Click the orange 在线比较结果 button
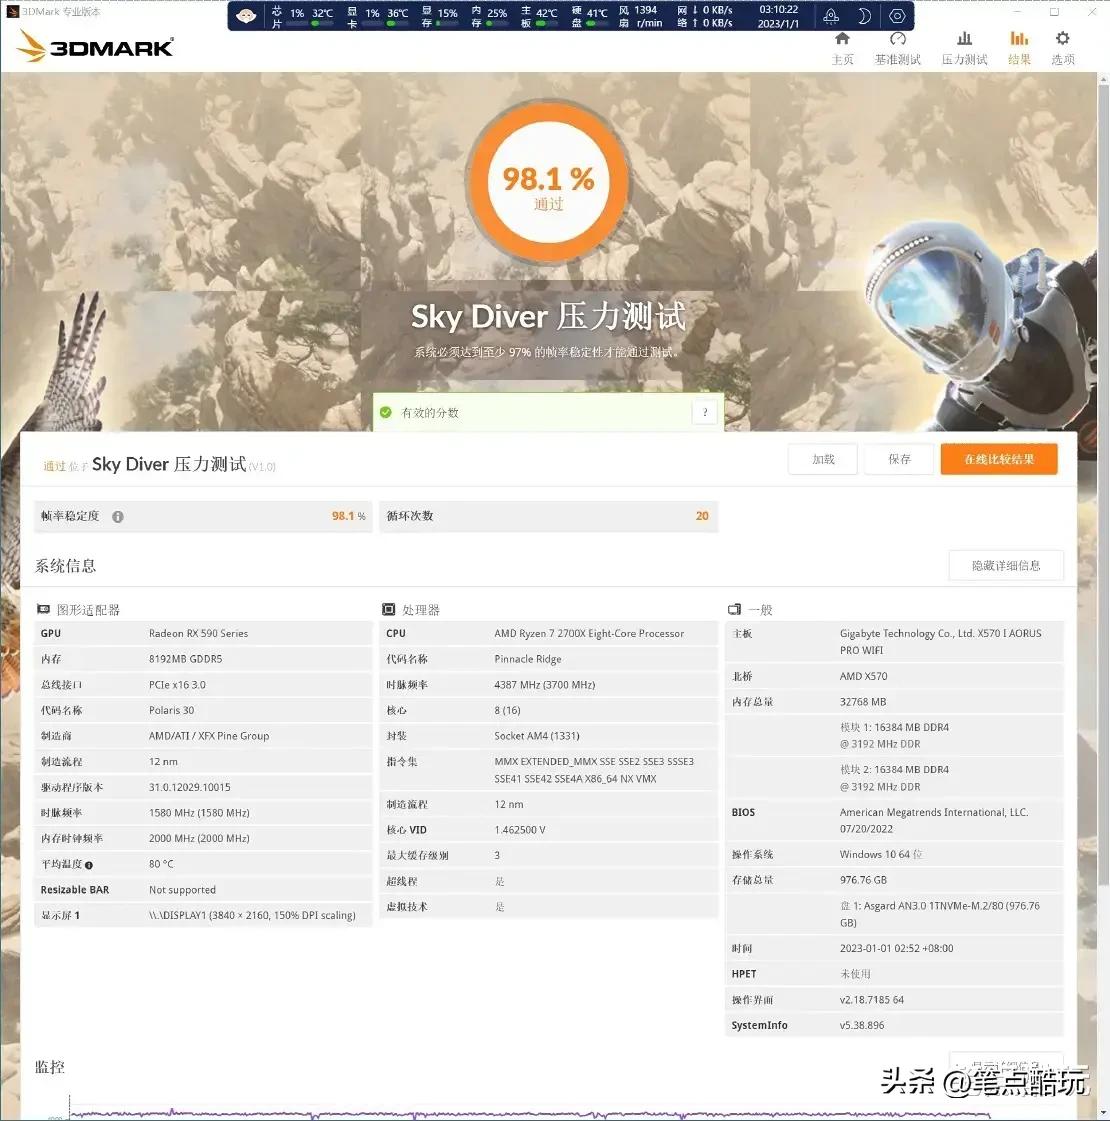This screenshot has width=1110, height=1121. tap(999, 459)
